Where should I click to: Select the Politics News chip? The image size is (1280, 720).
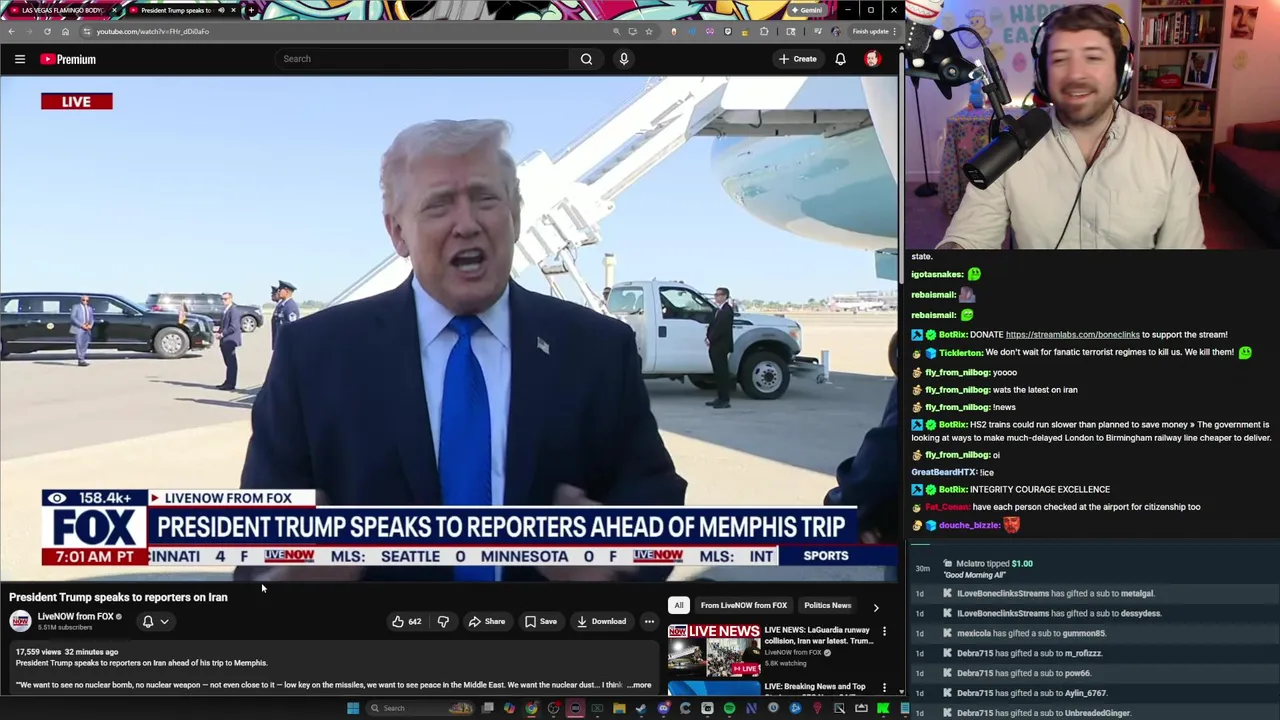827,605
